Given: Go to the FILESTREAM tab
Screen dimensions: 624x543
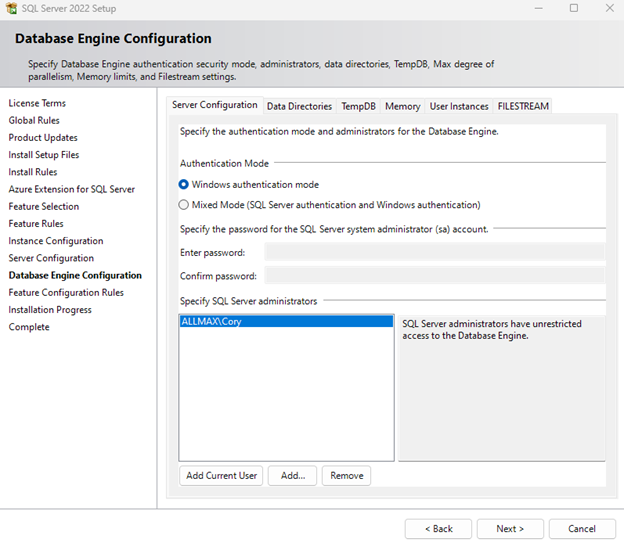Looking at the screenshot, I should pyautogui.click(x=523, y=106).
